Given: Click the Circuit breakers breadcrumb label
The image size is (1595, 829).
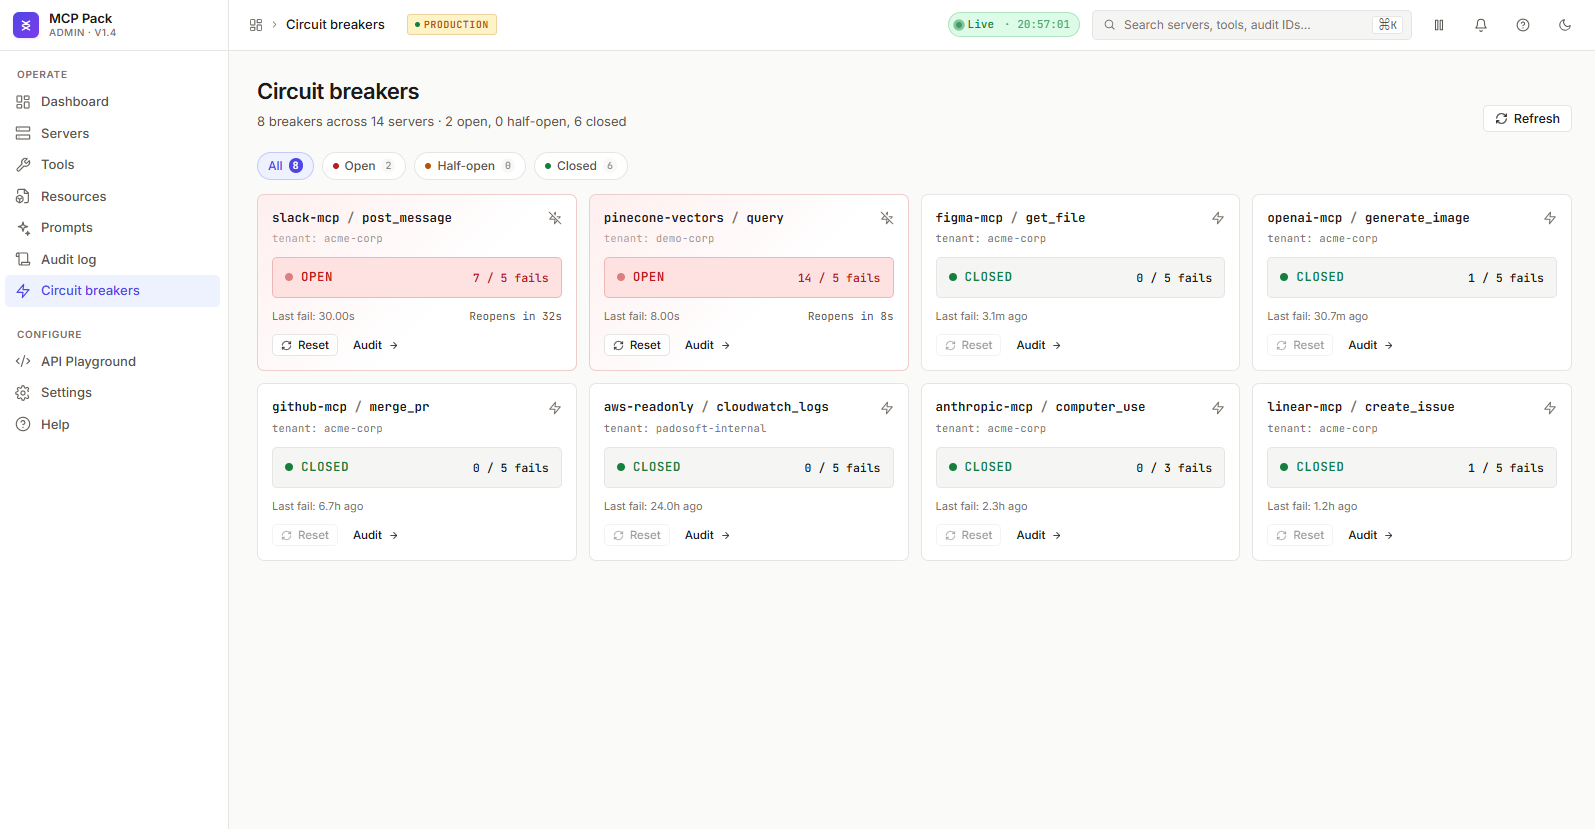Looking at the screenshot, I should (x=335, y=25).
